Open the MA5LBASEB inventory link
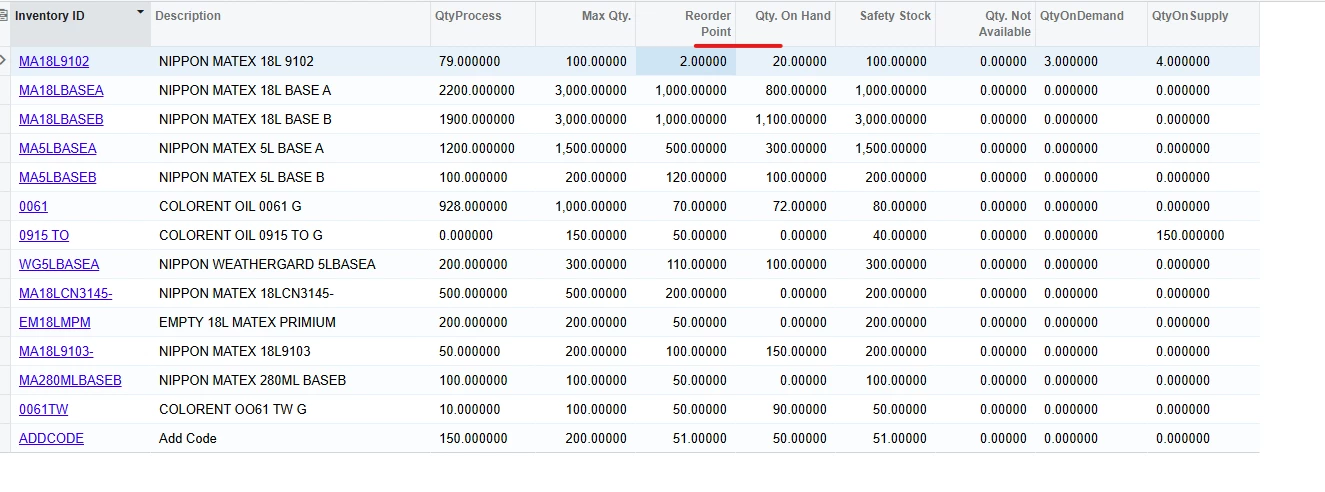This screenshot has height=492, width=1325. [58, 177]
